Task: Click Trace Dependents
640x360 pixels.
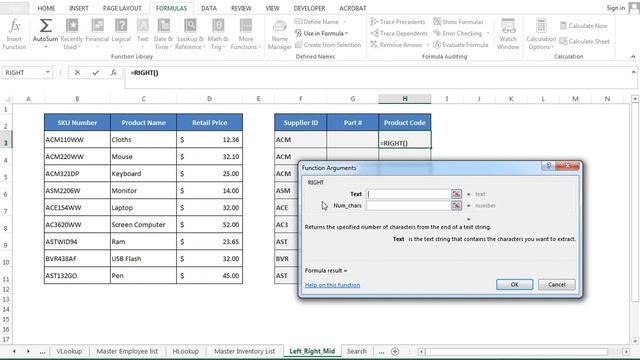Action: (399, 33)
